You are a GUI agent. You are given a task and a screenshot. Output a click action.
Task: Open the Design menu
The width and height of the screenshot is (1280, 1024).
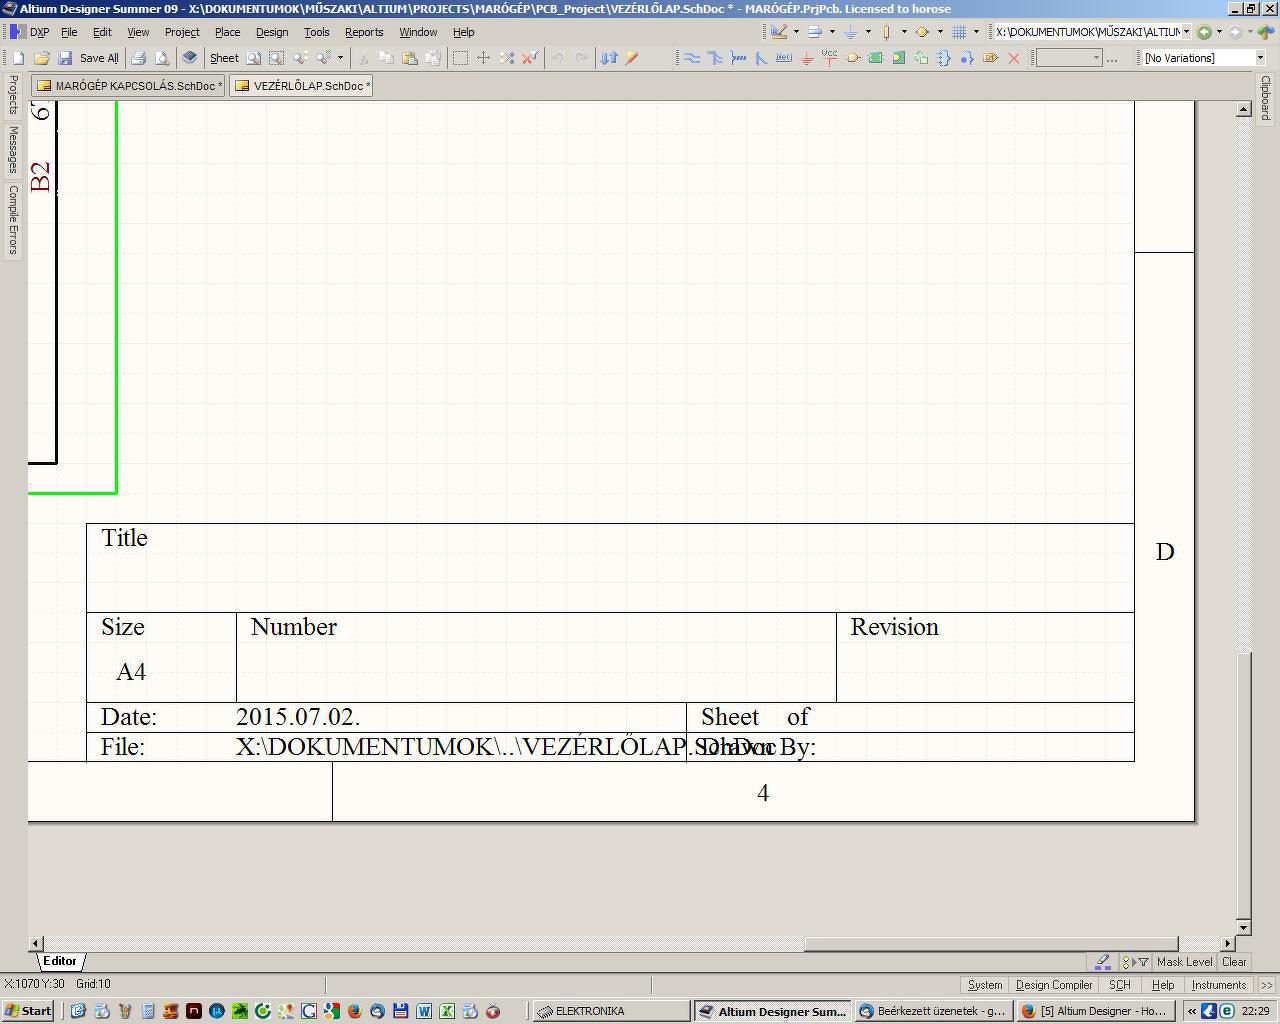272,32
